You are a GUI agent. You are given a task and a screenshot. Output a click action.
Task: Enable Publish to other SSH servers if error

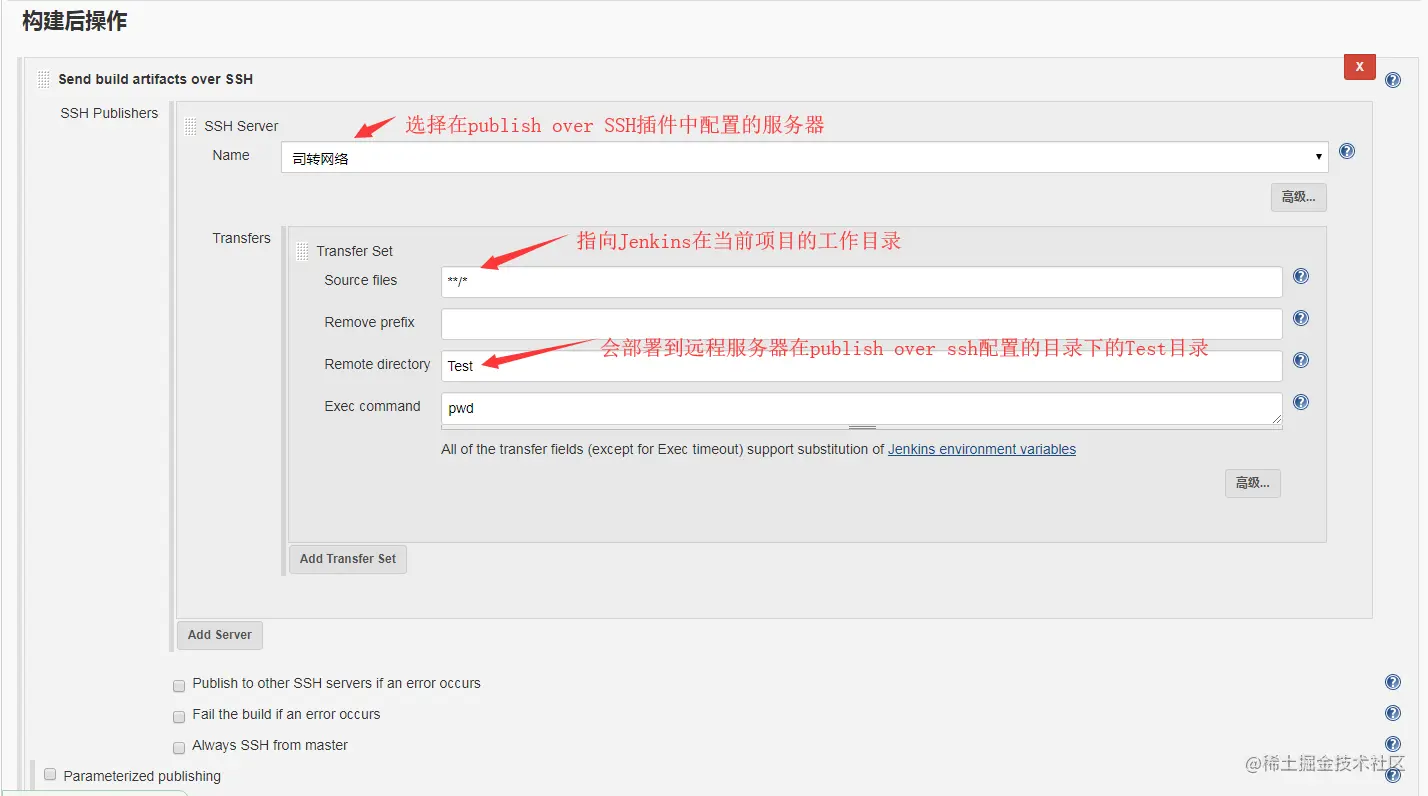[179, 686]
